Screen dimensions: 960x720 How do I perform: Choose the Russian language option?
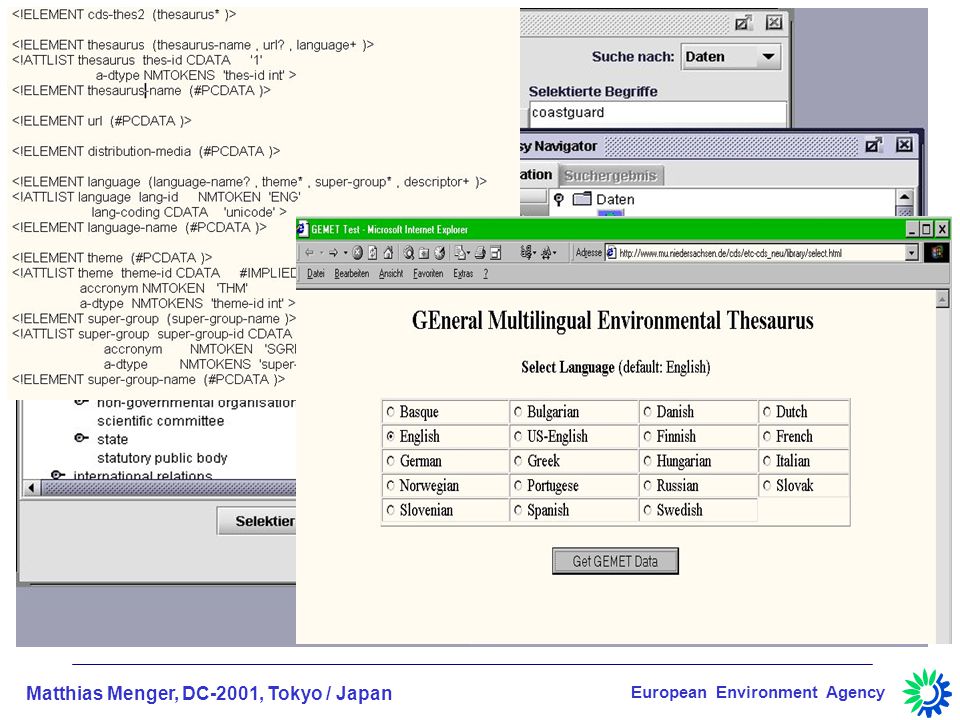[x=647, y=486]
